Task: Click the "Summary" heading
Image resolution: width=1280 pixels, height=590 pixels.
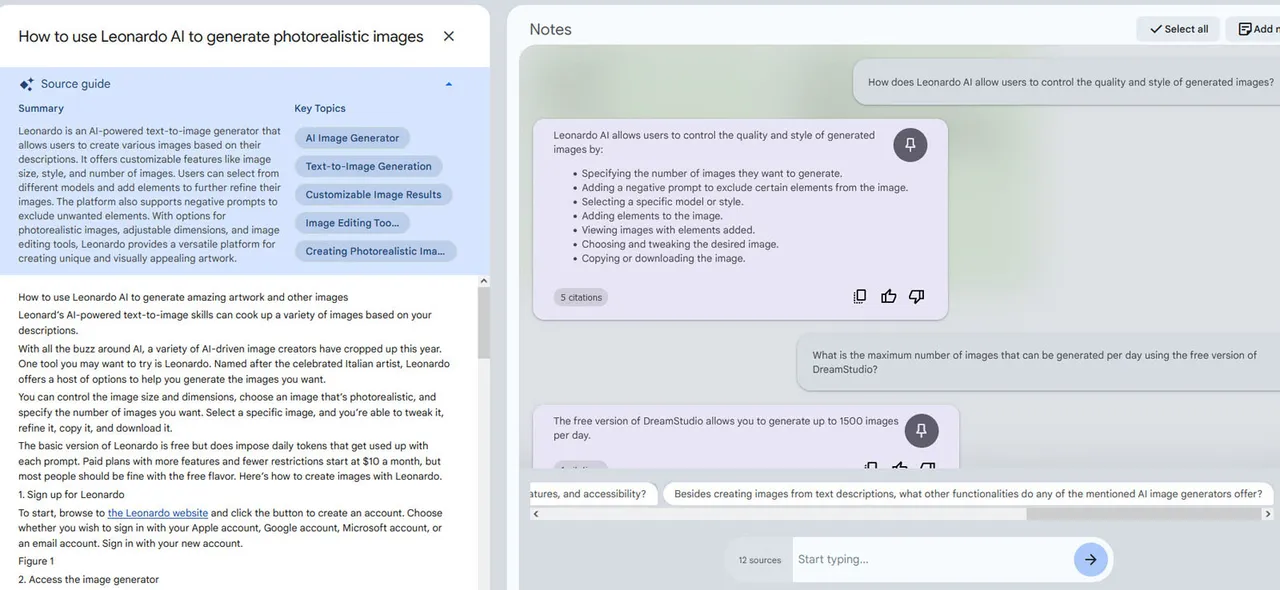Action: click(x=41, y=108)
